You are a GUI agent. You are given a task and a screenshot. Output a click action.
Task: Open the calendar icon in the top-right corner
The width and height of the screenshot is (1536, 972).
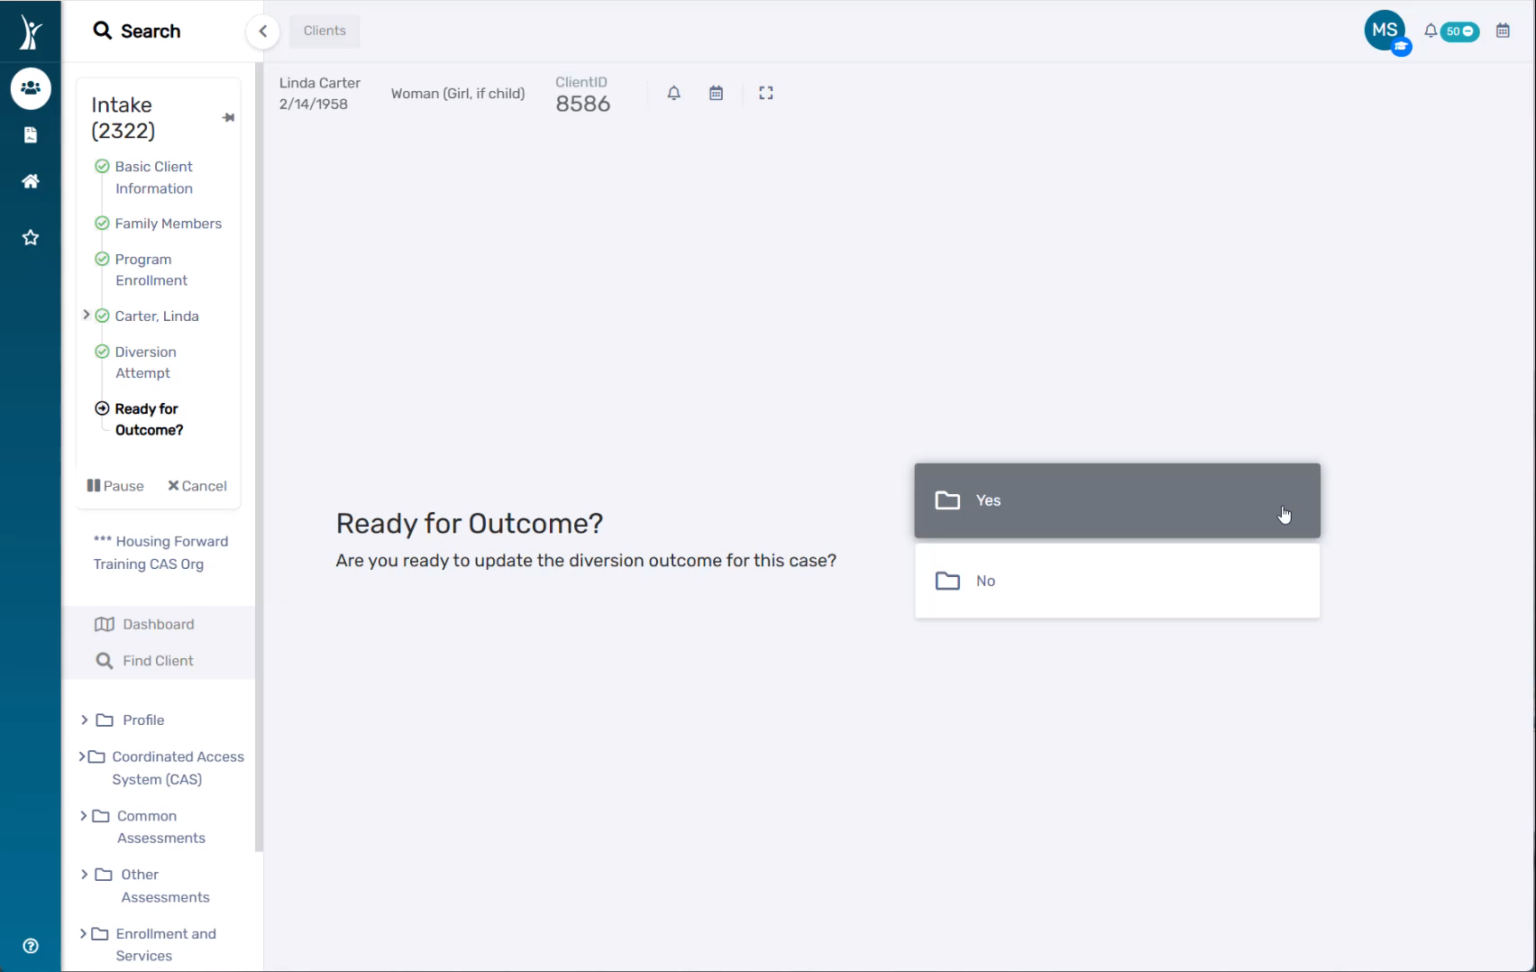point(1503,30)
